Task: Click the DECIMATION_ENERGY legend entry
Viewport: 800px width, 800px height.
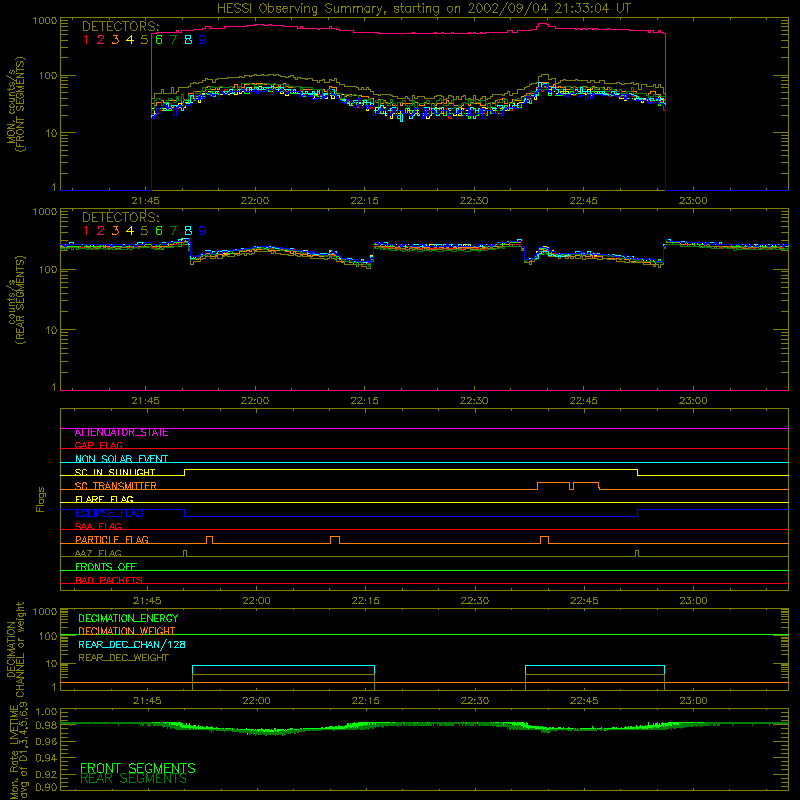Action: [x=128, y=618]
